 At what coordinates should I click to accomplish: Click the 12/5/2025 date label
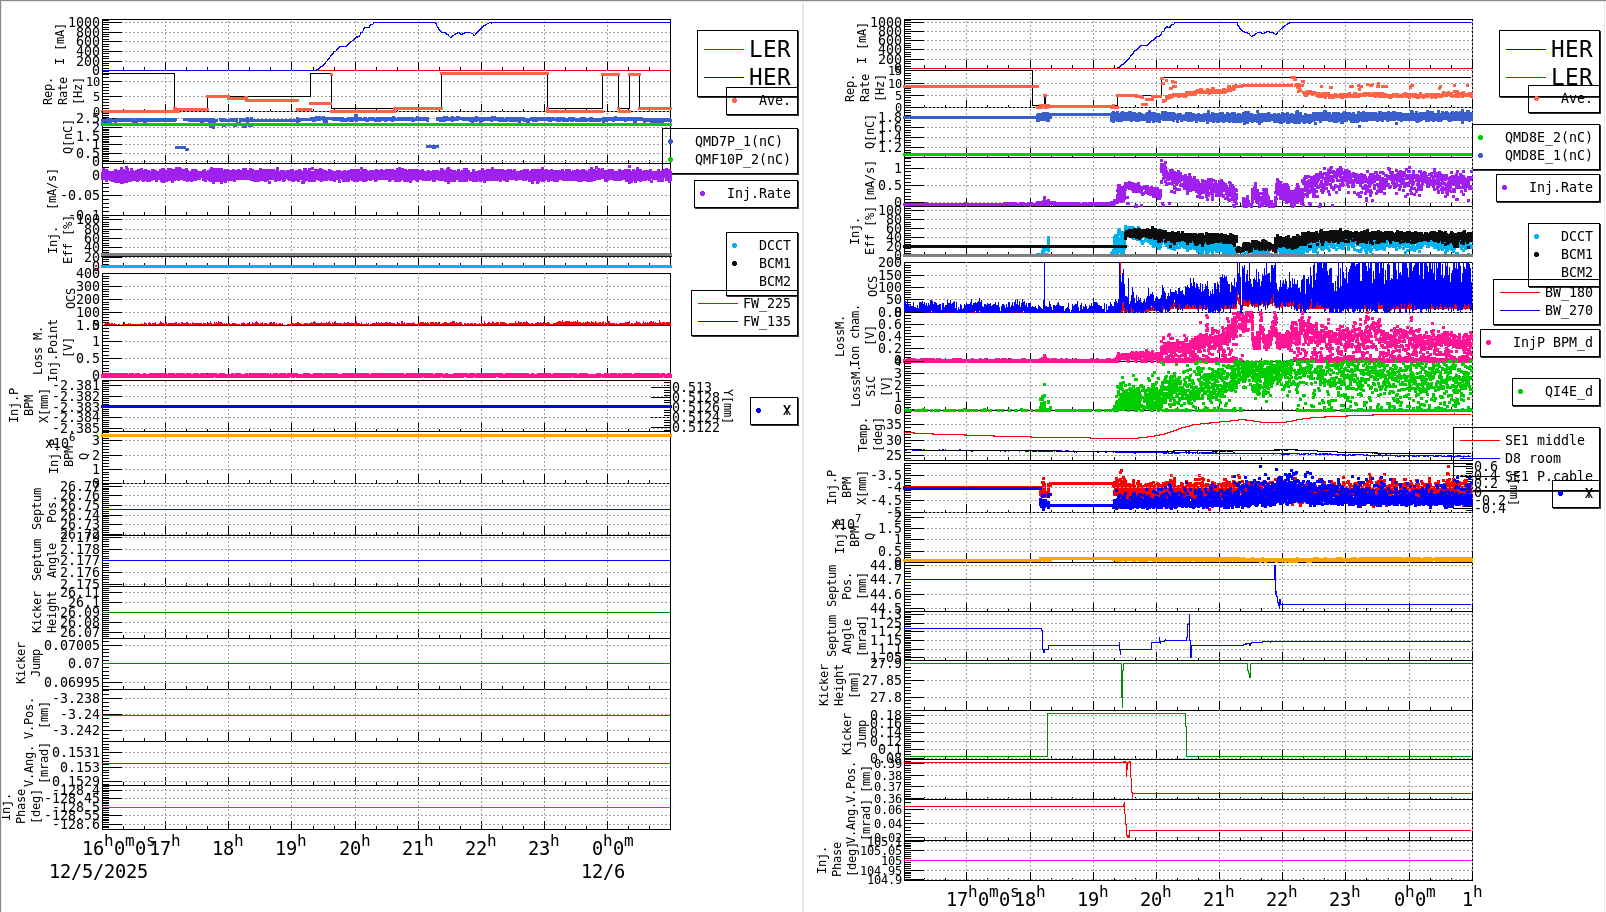(x=97, y=871)
